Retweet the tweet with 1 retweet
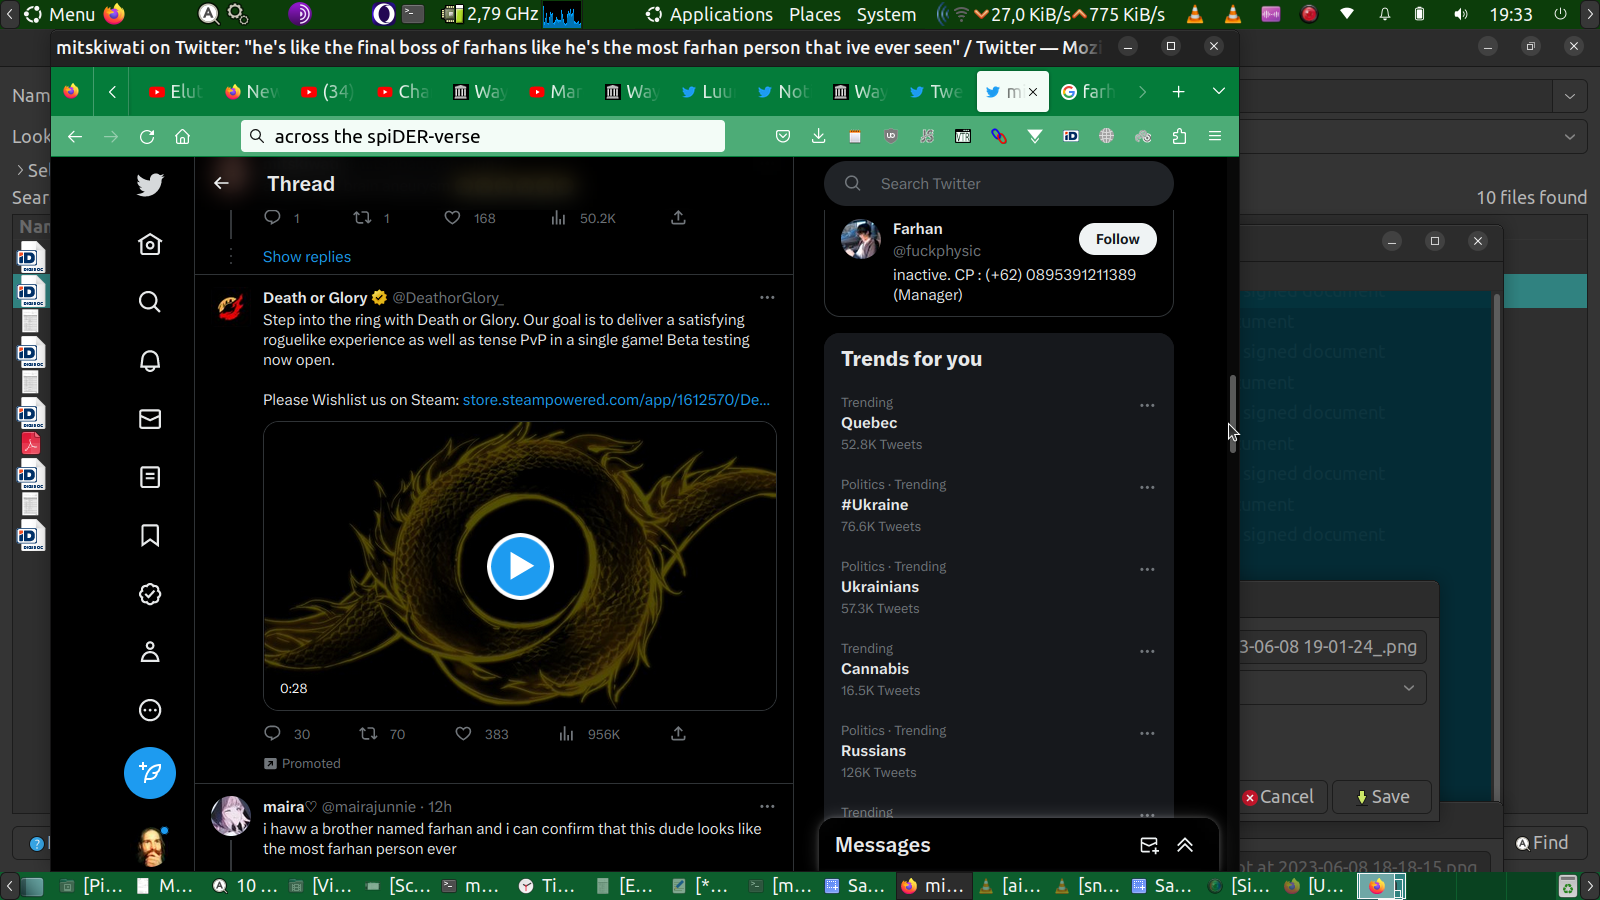 pos(362,218)
